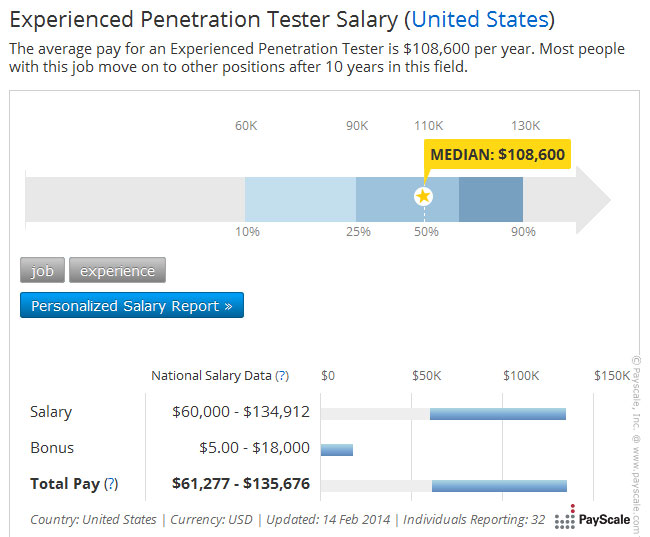Click the yellow MEDIAN: $108,600 callout

pos(497,154)
